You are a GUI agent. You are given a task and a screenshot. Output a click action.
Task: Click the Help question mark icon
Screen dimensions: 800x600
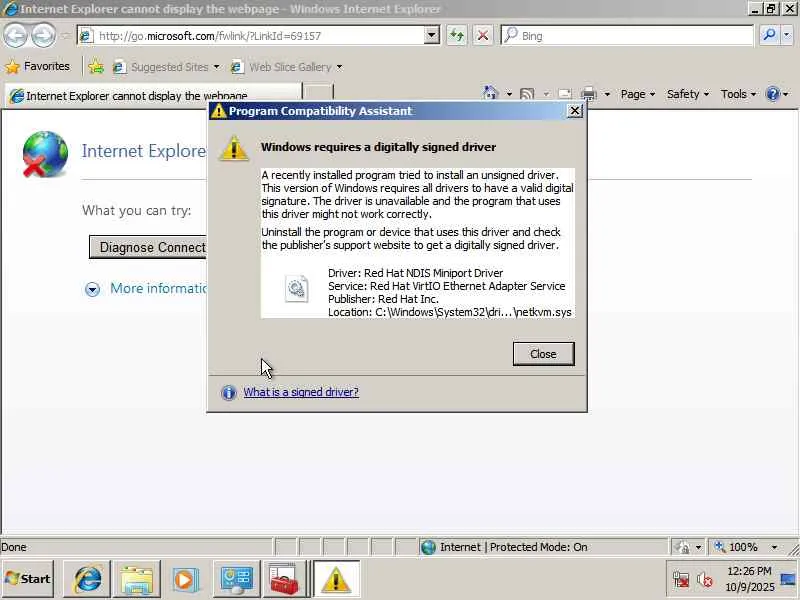coord(773,94)
